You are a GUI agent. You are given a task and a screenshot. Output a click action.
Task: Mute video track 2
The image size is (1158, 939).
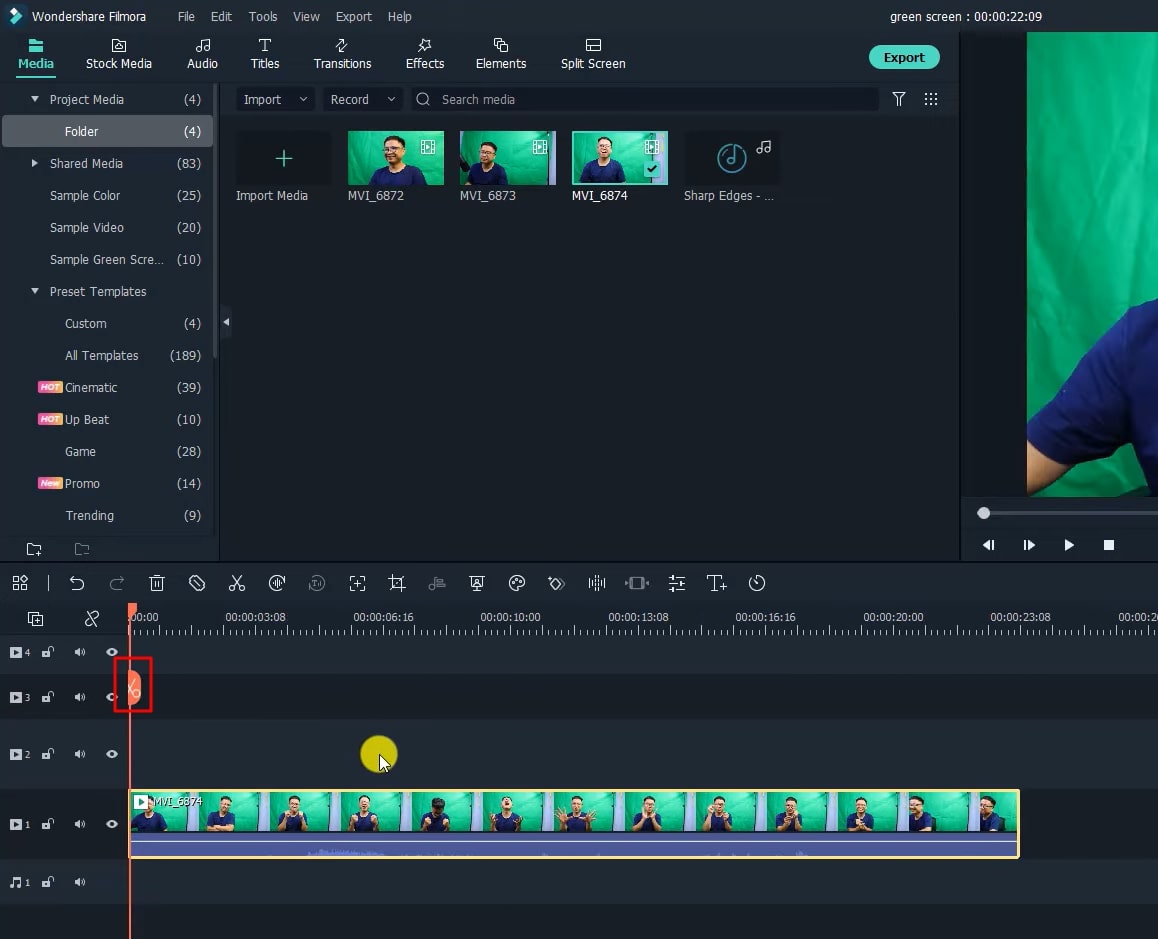pyautogui.click(x=80, y=754)
